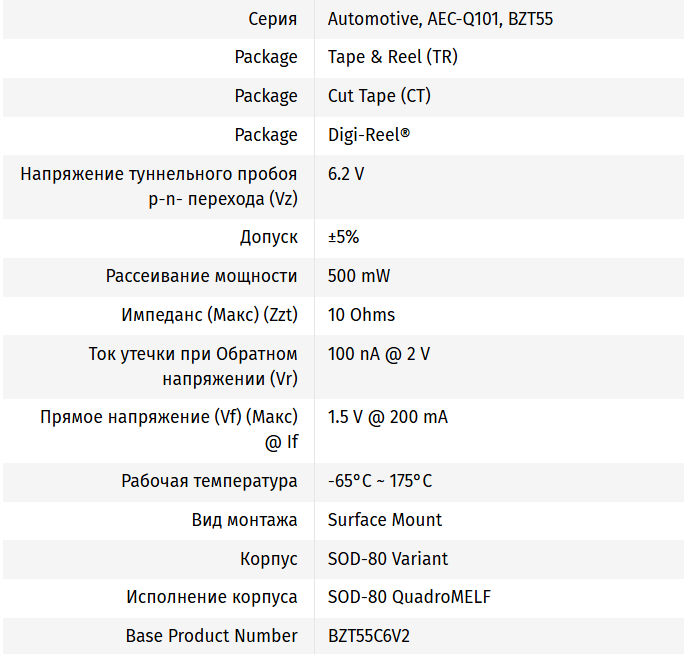Click the "Рассеивание мощности" label
Image resolution: width=684 pixels, height=654 pixels.
point(202,276)
